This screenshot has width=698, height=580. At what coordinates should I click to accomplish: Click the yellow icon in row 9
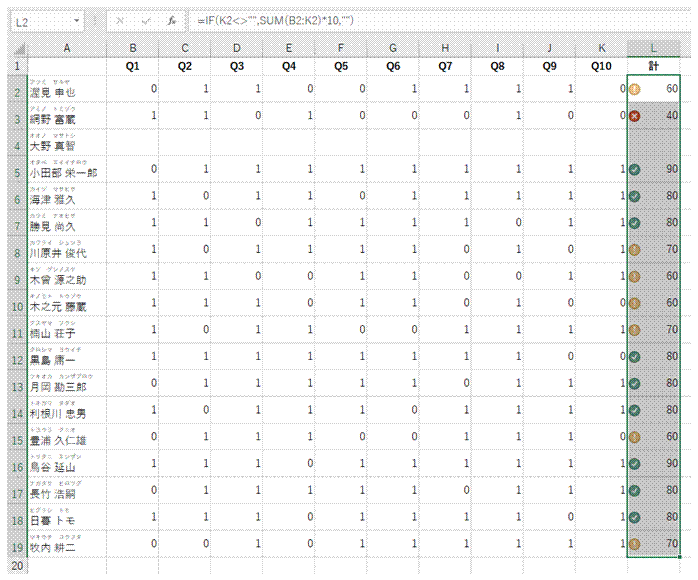635,276
